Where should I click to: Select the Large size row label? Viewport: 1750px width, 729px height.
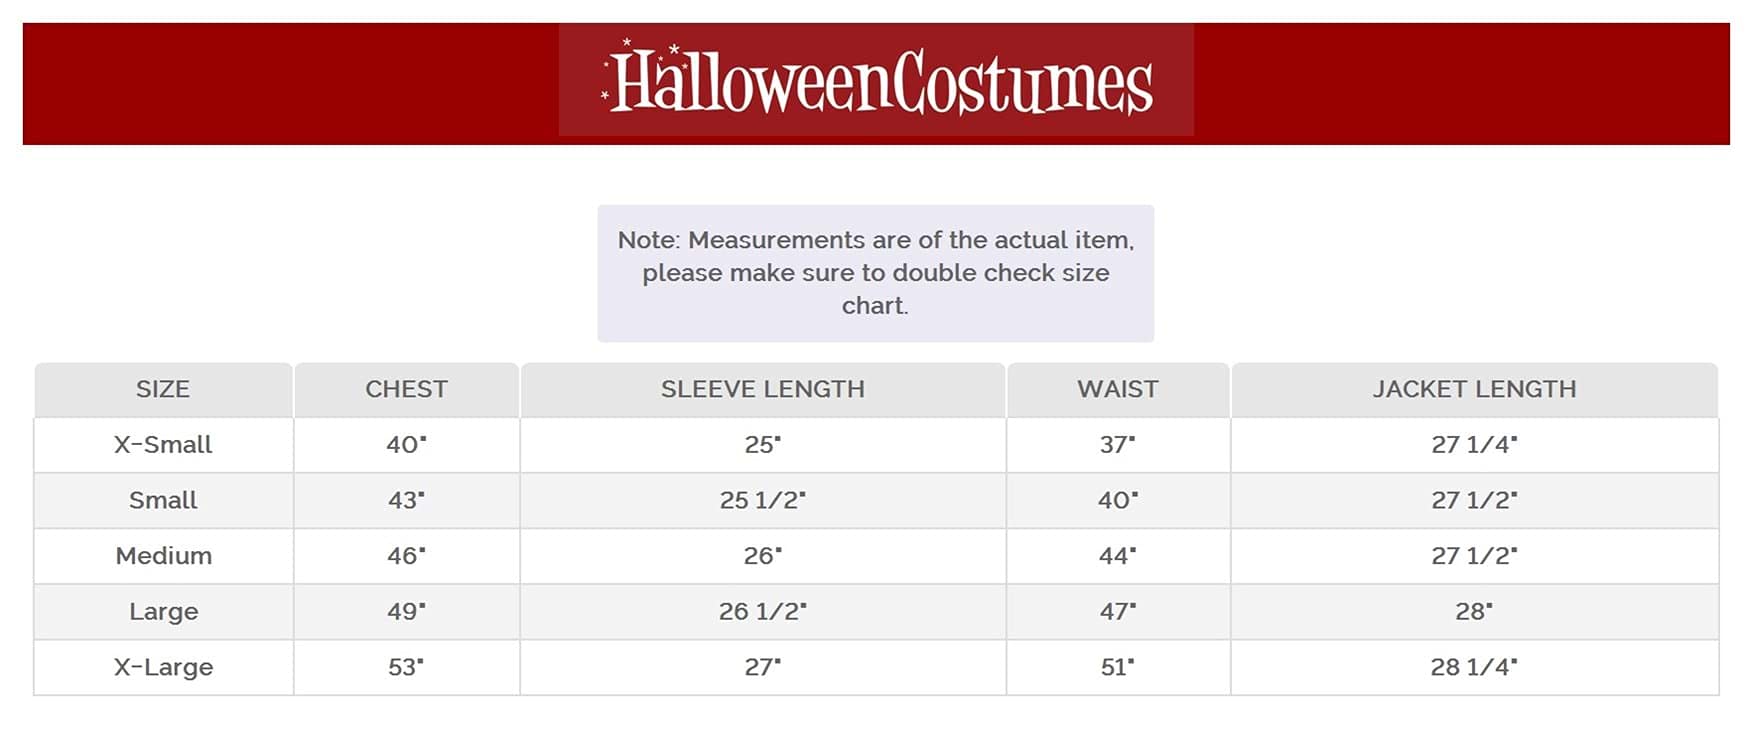click(x=163, y=611)
